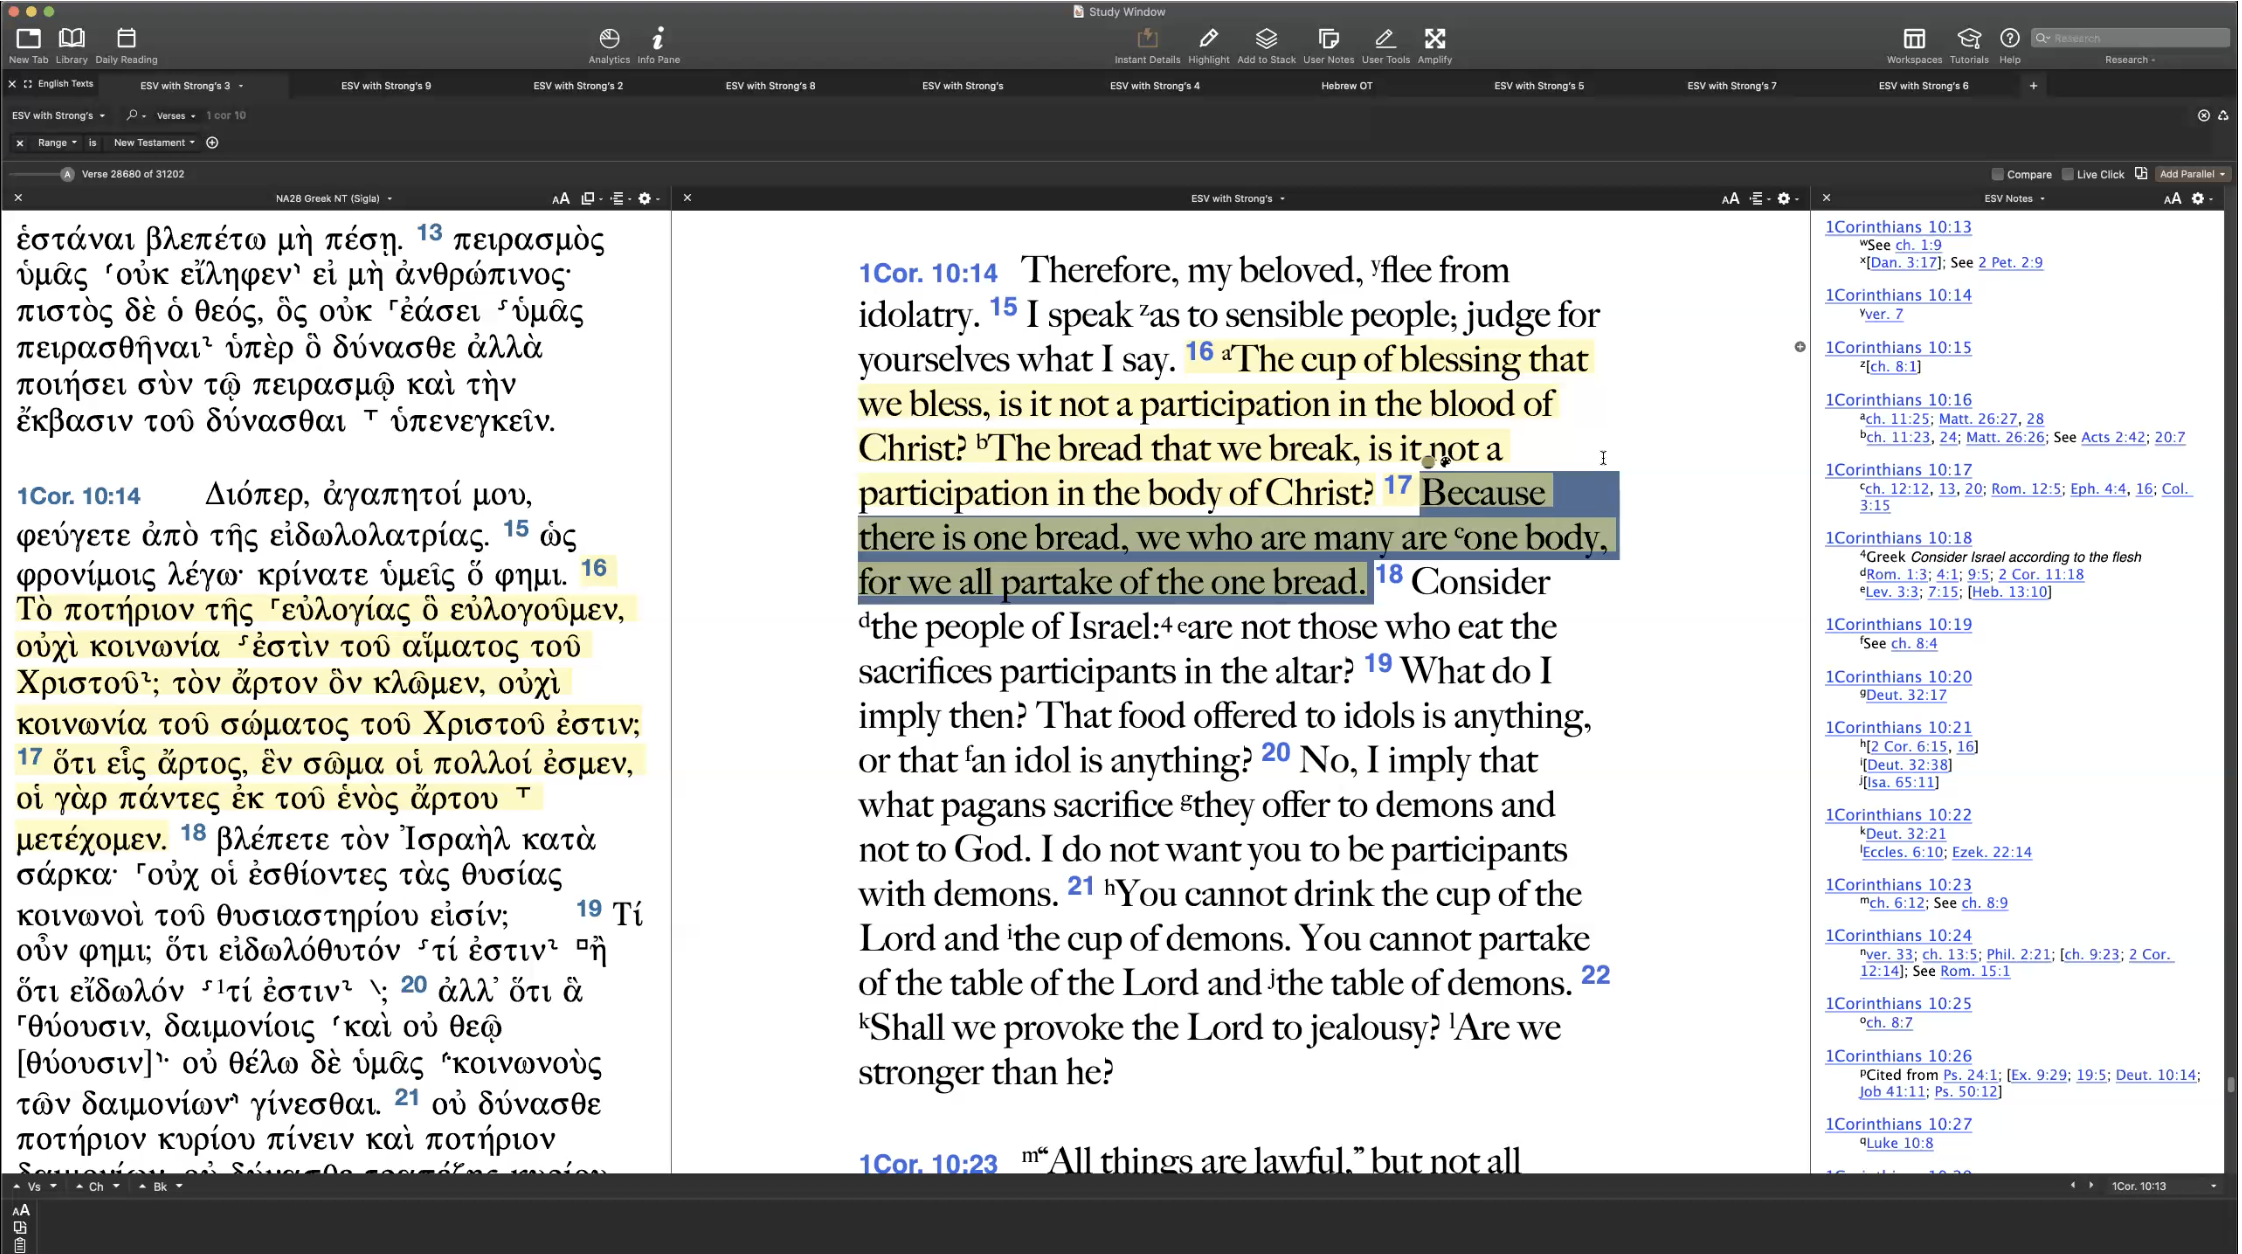Select ESV with Strong's 9 tab
The image size is (2242, 1254).
coord(386,86)
